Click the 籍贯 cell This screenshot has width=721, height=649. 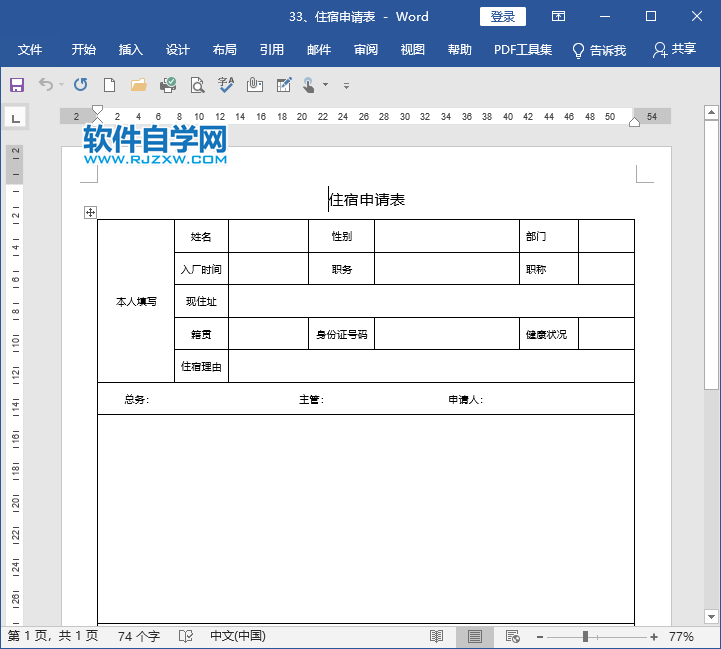point(201,334)
